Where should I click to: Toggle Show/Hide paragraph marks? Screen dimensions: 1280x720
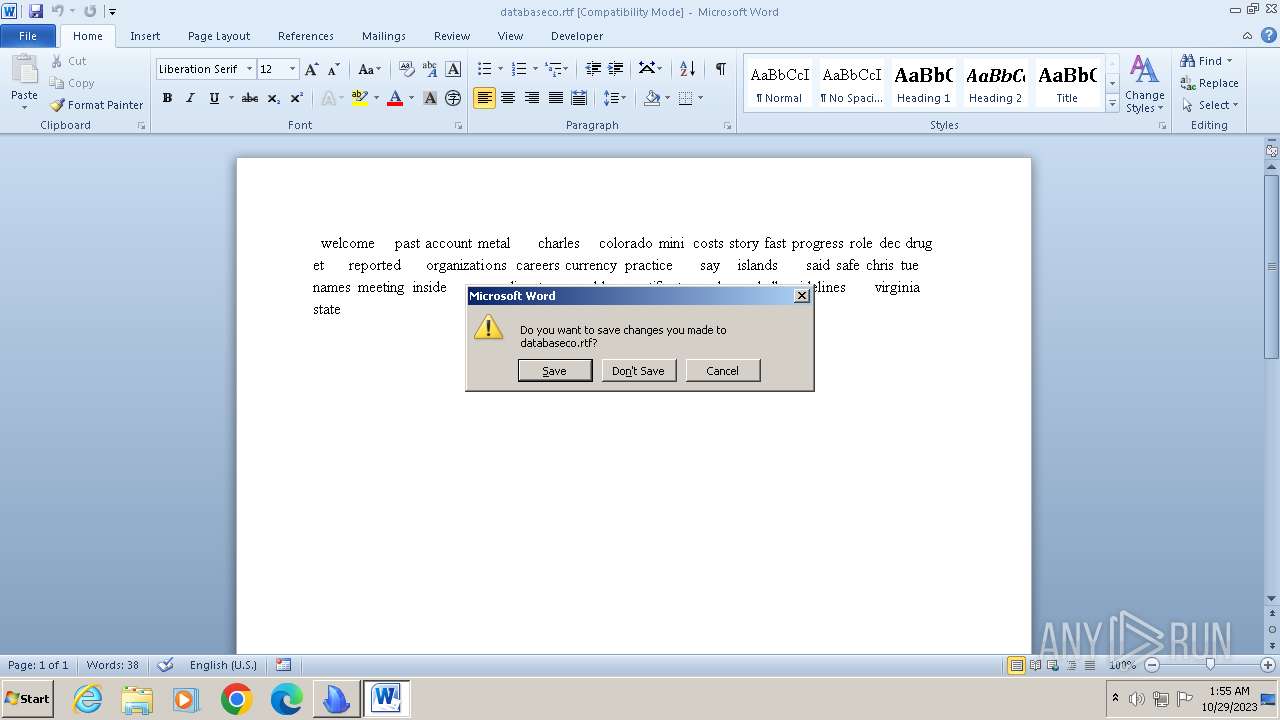tap(720, 69)
